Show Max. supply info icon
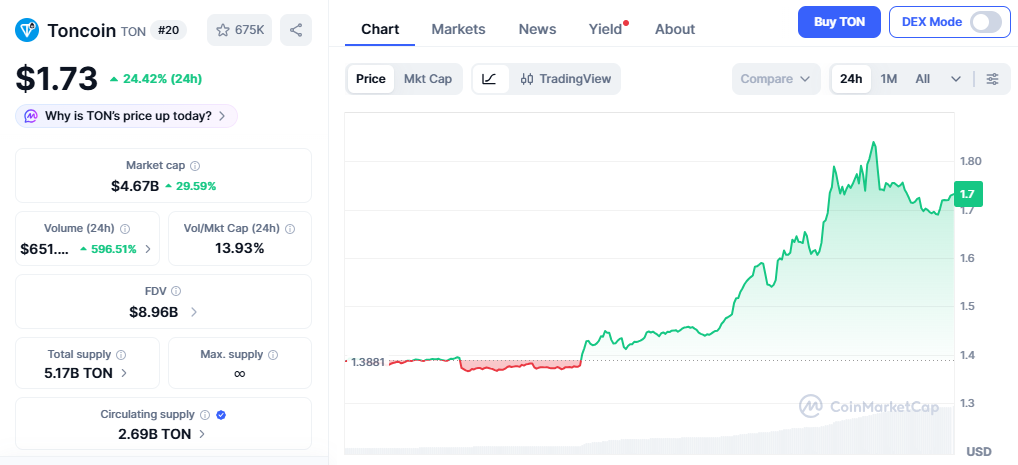Viewport: 1018px width, 465px height. click(x=273, y=355)
